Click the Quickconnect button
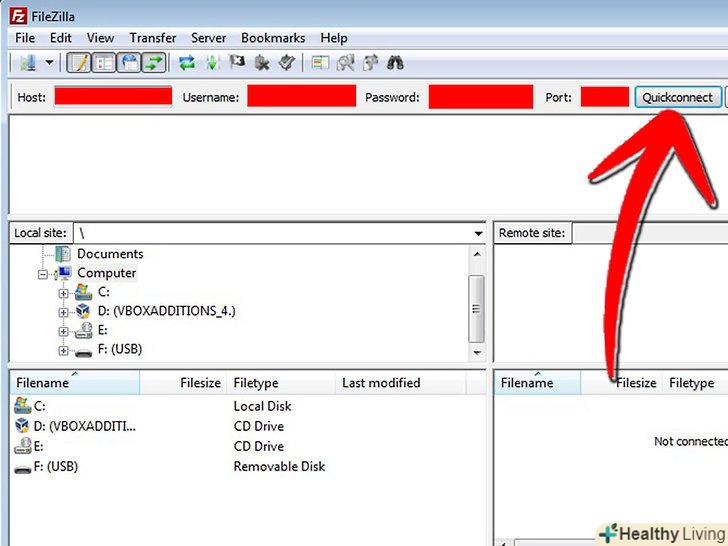This screenshot has width=728, height=546. pos(677,97)
